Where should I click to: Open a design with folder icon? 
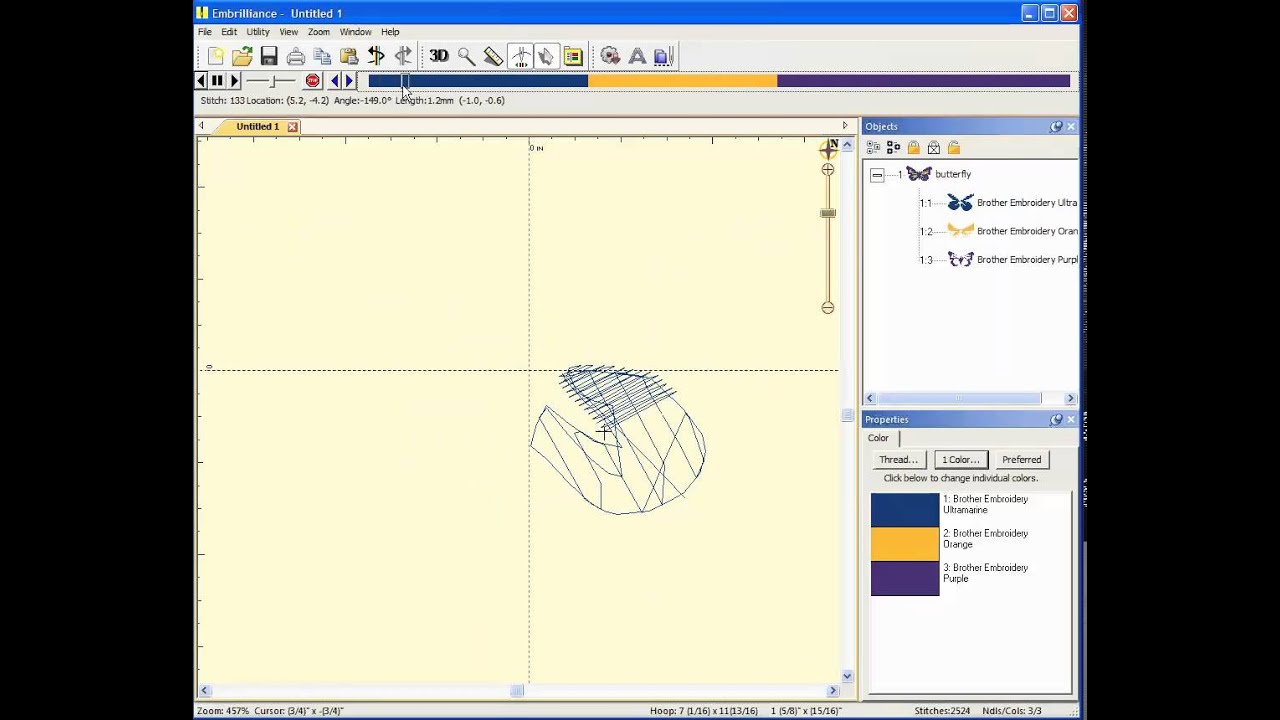pos(242,56)
